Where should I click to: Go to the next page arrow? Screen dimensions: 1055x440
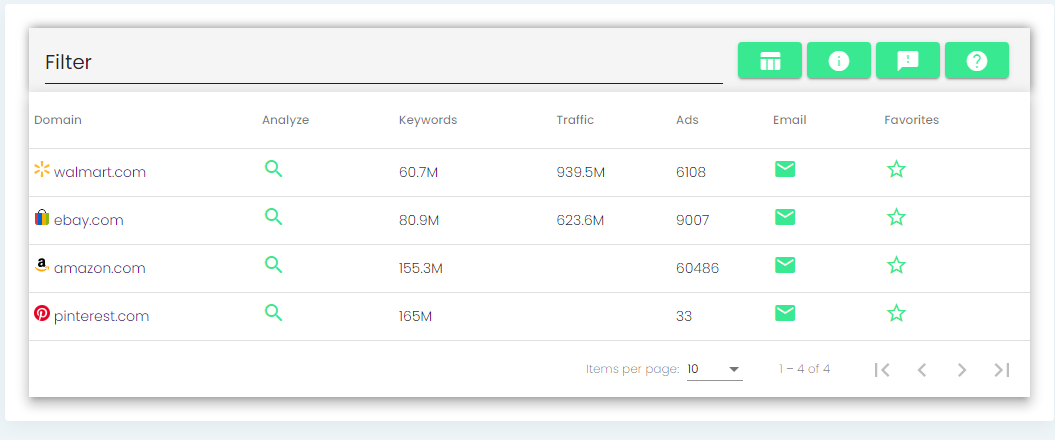(961, 370)
